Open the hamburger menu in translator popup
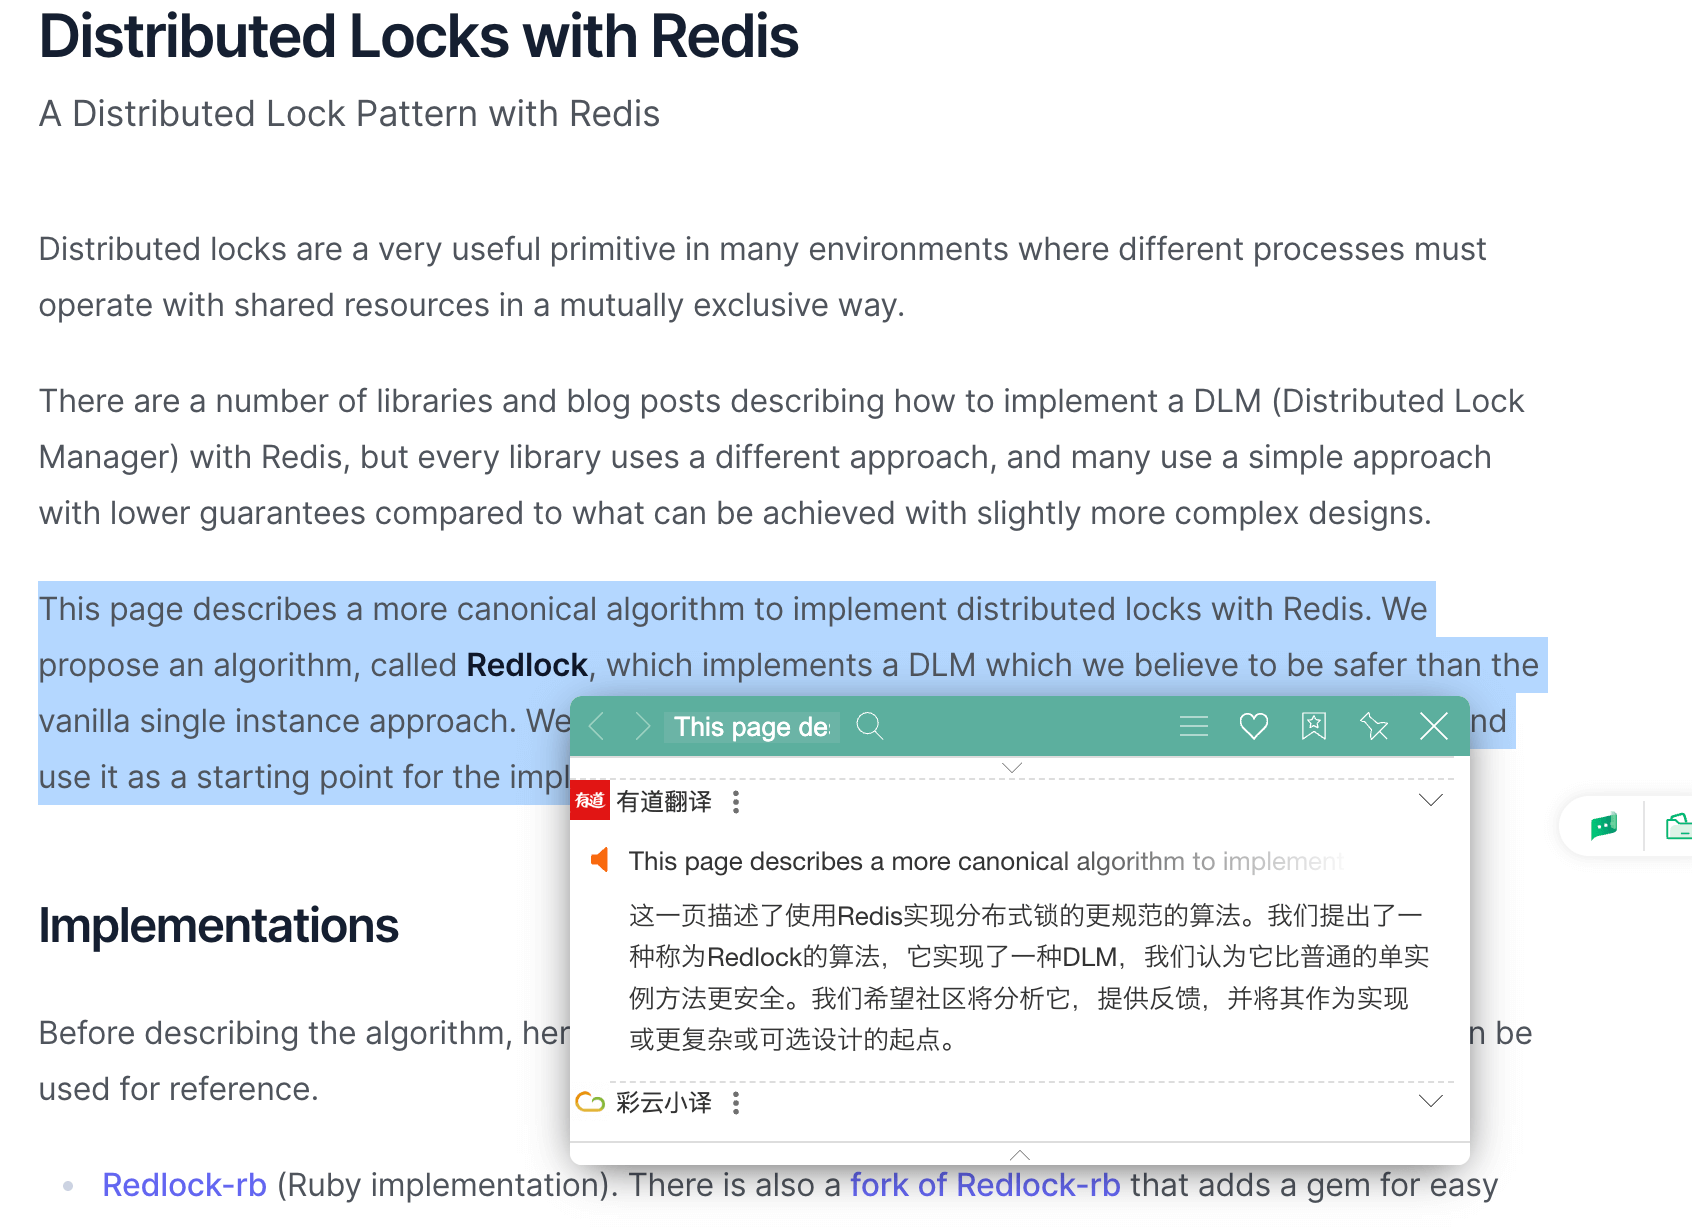 (1193, 726)
